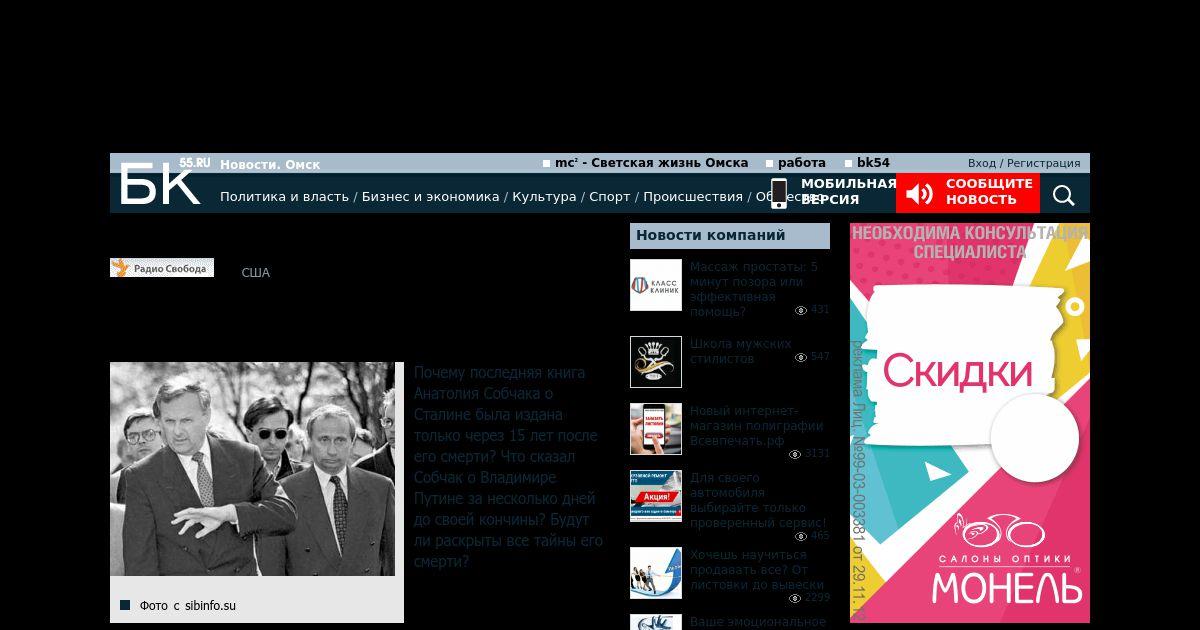Click Новости. Омск header text
Viewport: 1200px width, 630px height.
270,164
